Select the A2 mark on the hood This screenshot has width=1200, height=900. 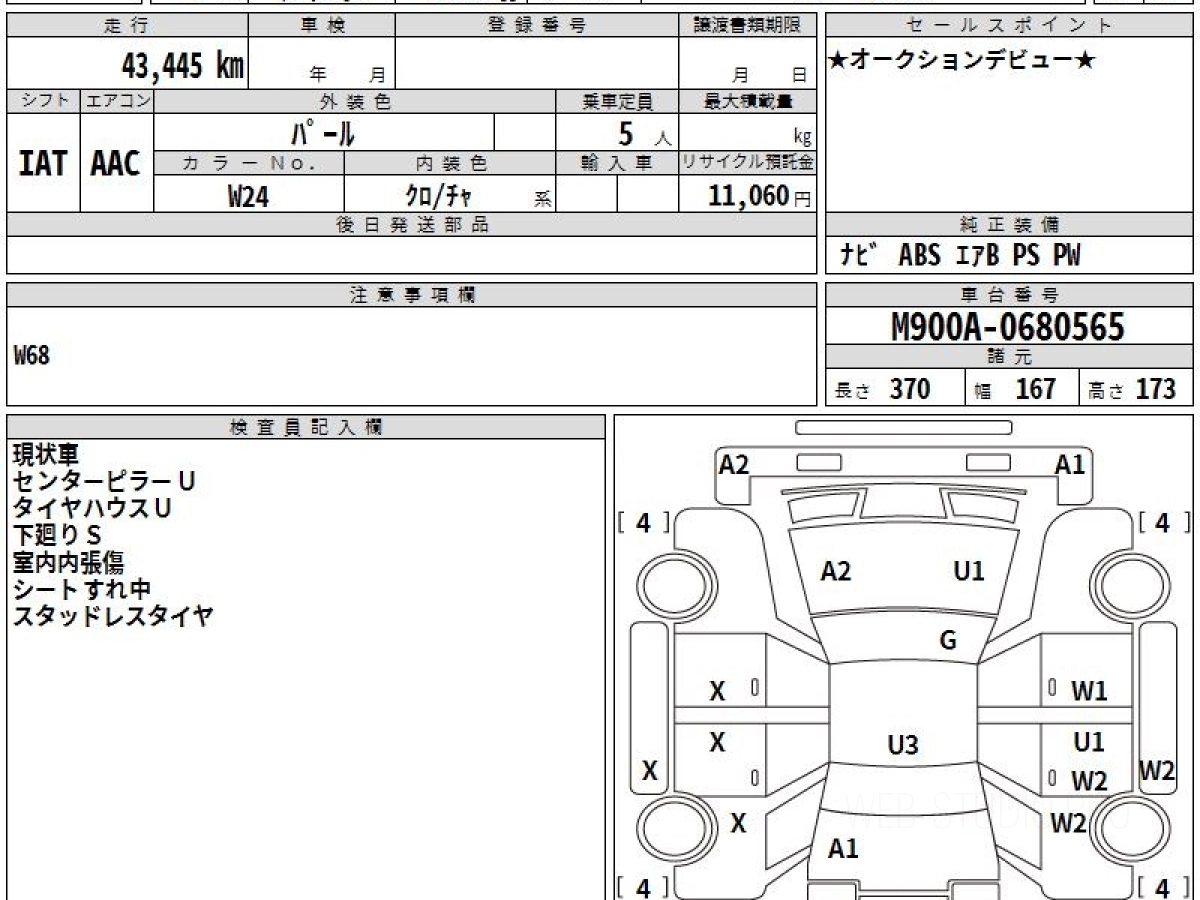pyautogui.click(x=835, y=571)
